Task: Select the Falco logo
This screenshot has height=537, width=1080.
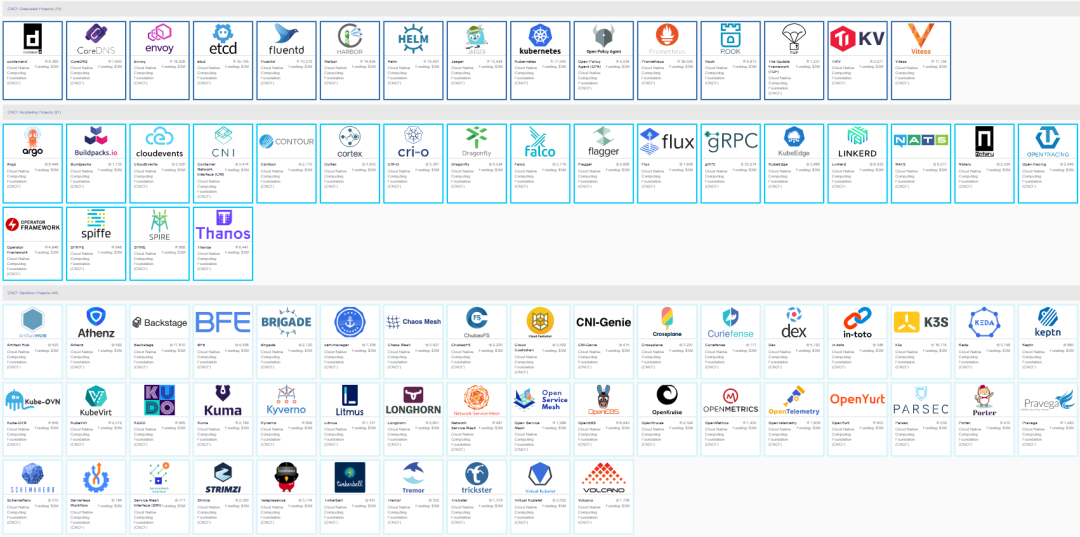Action: pyautogui.click(x=540, y=142)
